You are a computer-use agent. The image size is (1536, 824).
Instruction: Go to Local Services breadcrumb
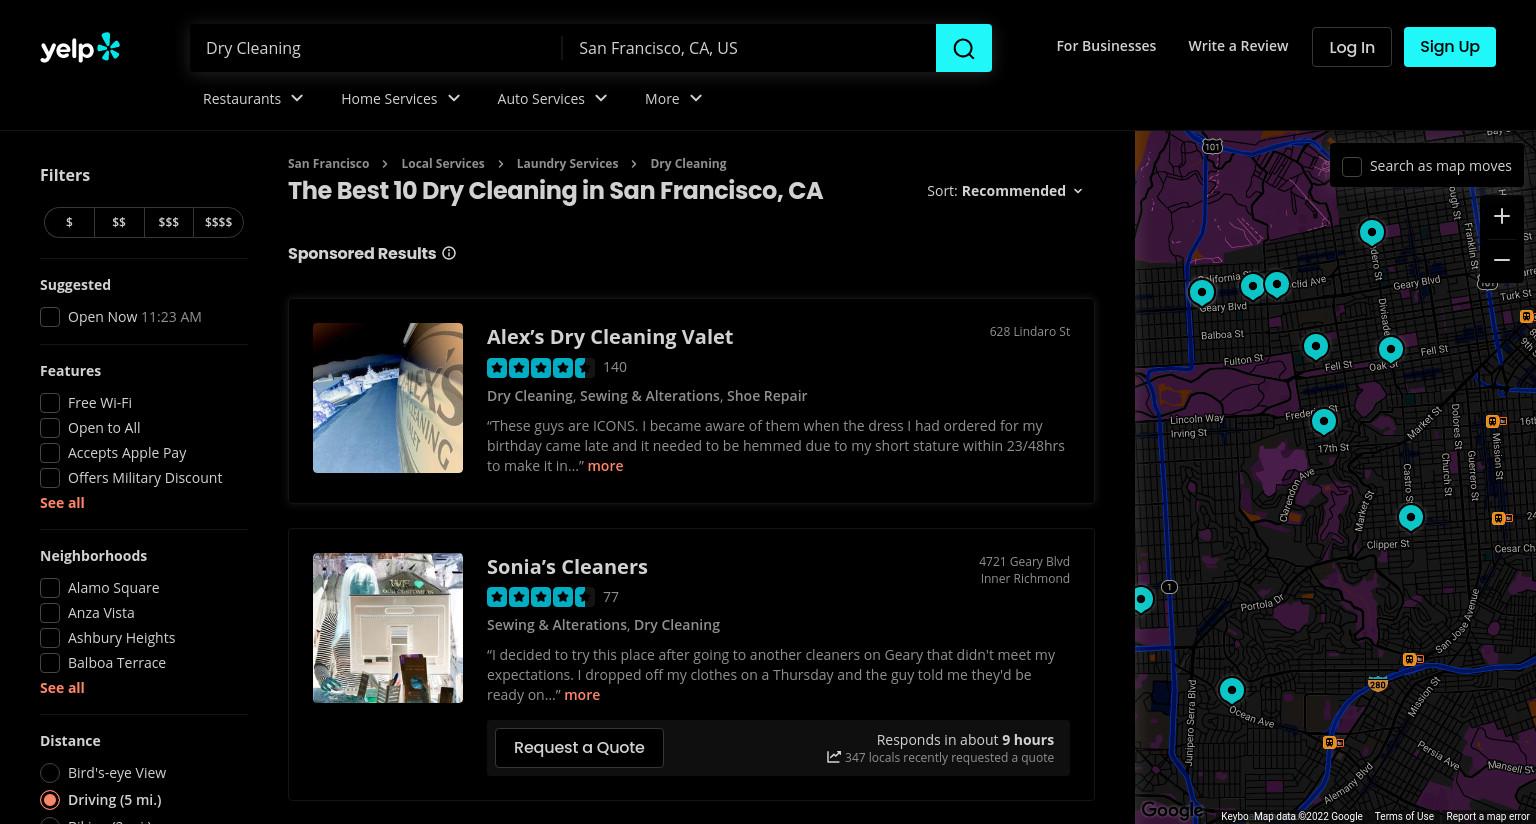tap(443, 164)
